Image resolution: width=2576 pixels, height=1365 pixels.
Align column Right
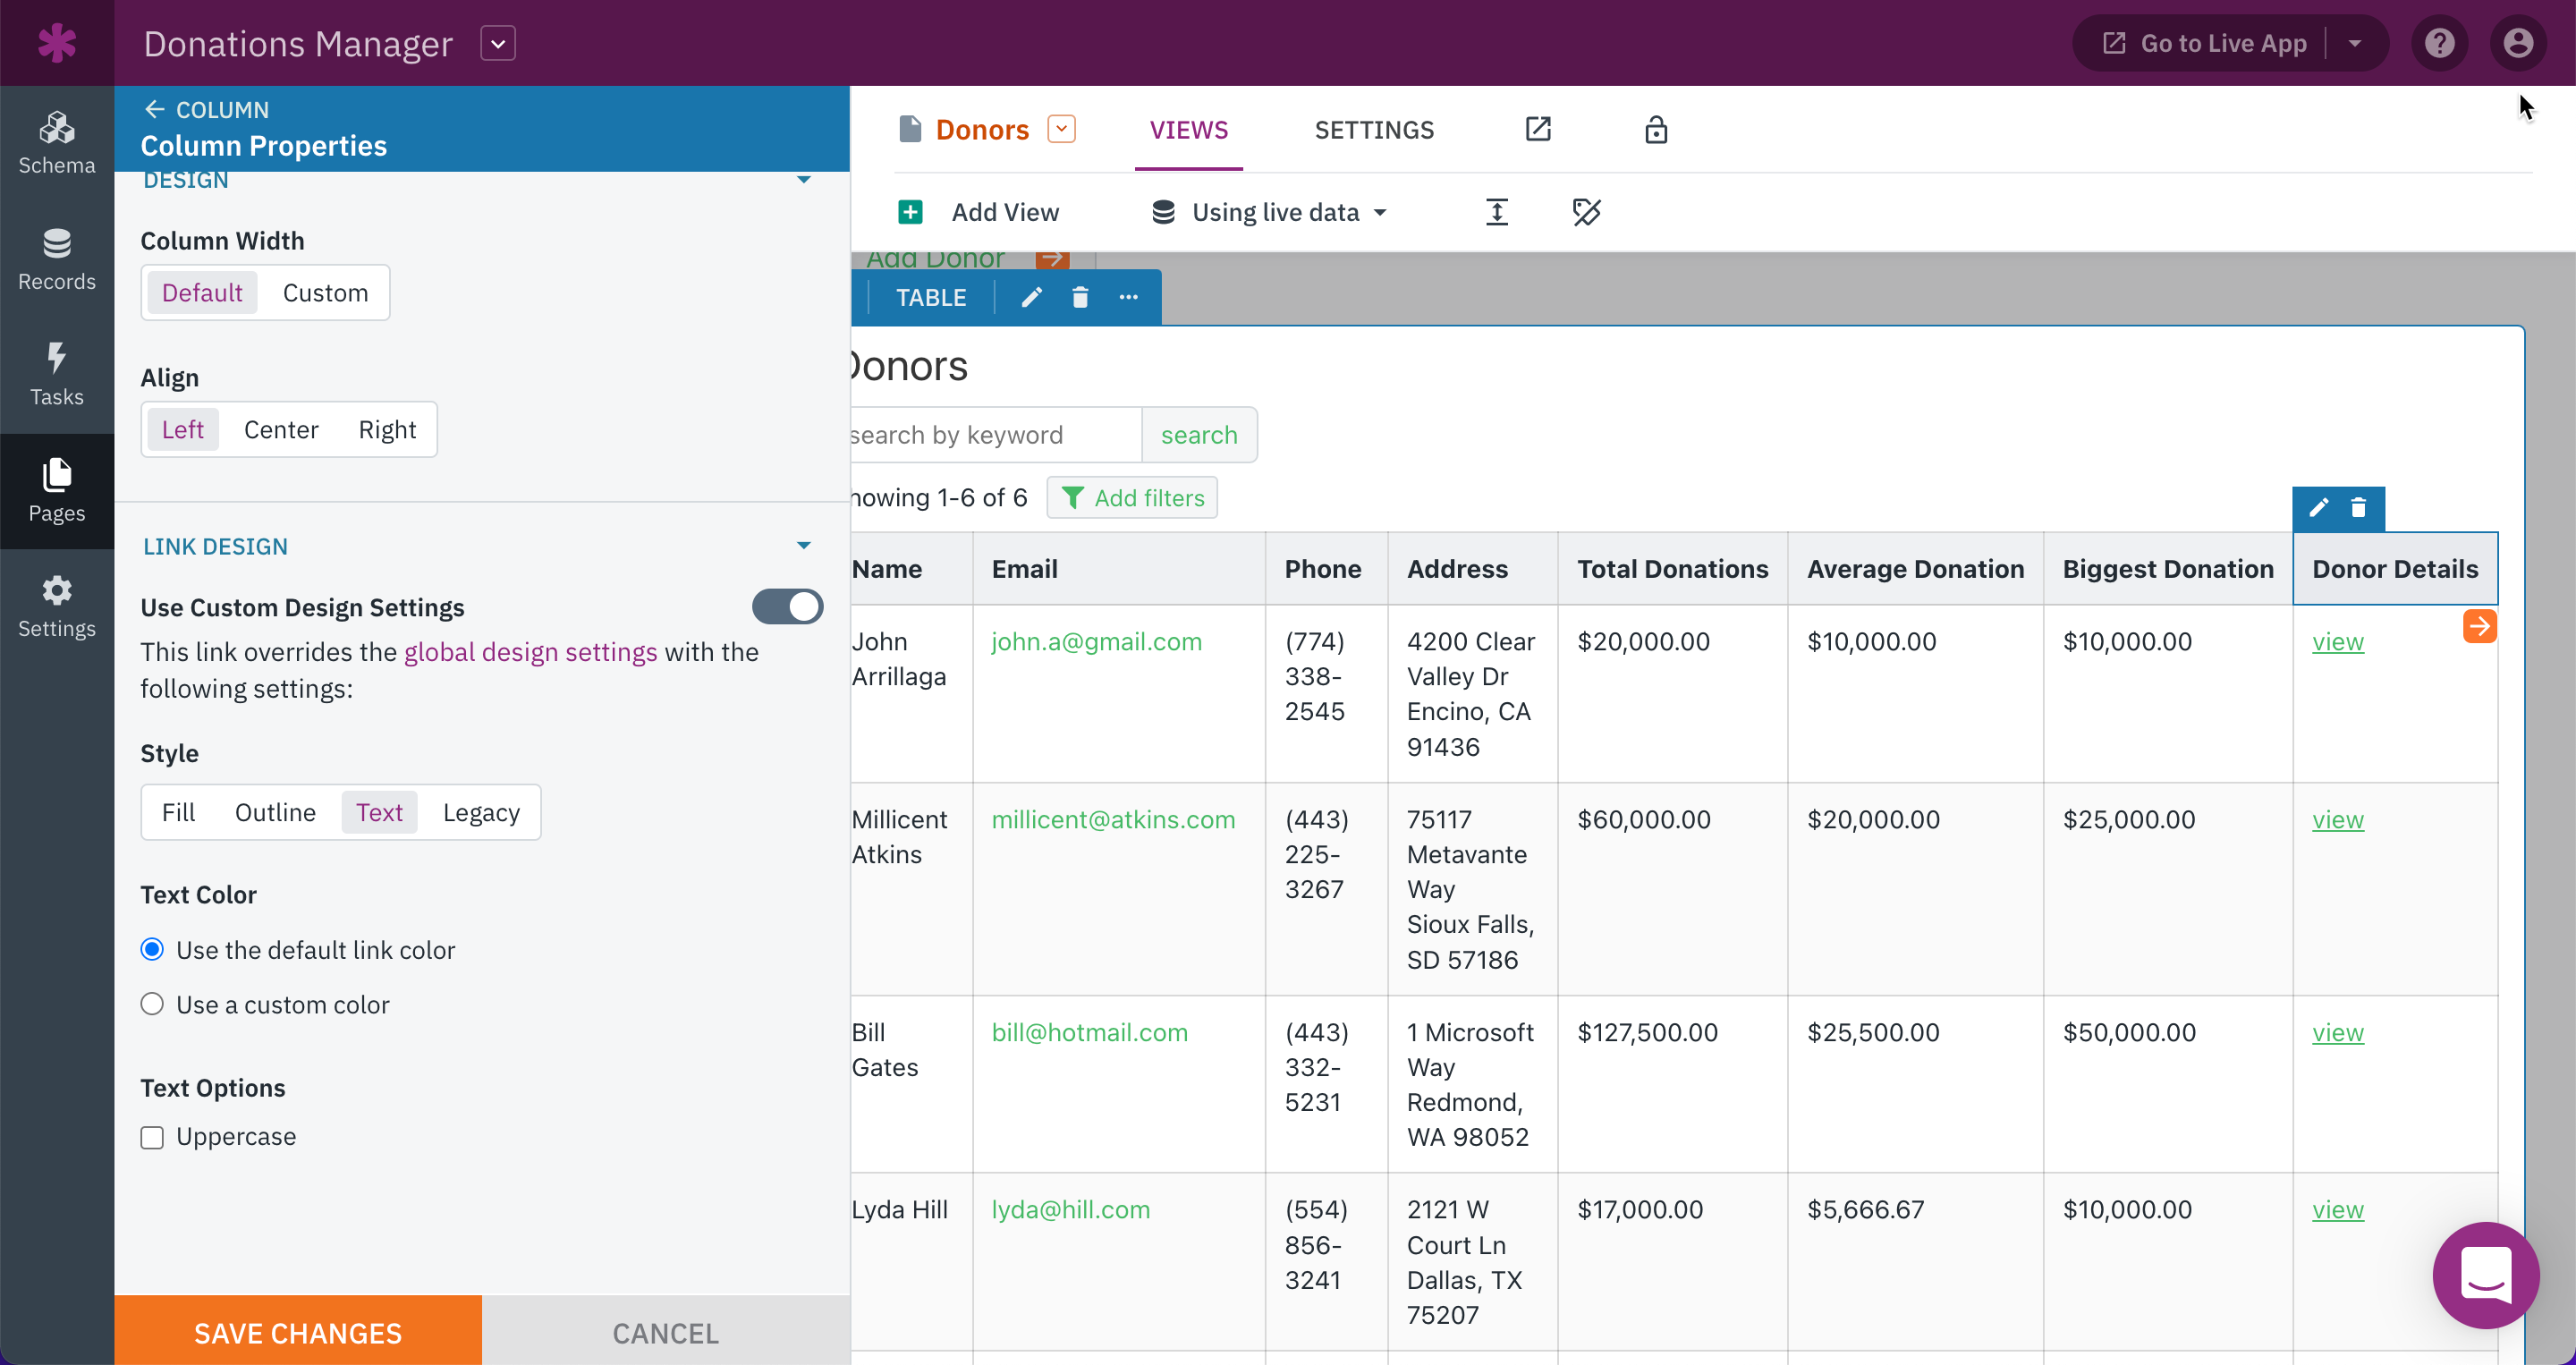(x=387, y=429)
